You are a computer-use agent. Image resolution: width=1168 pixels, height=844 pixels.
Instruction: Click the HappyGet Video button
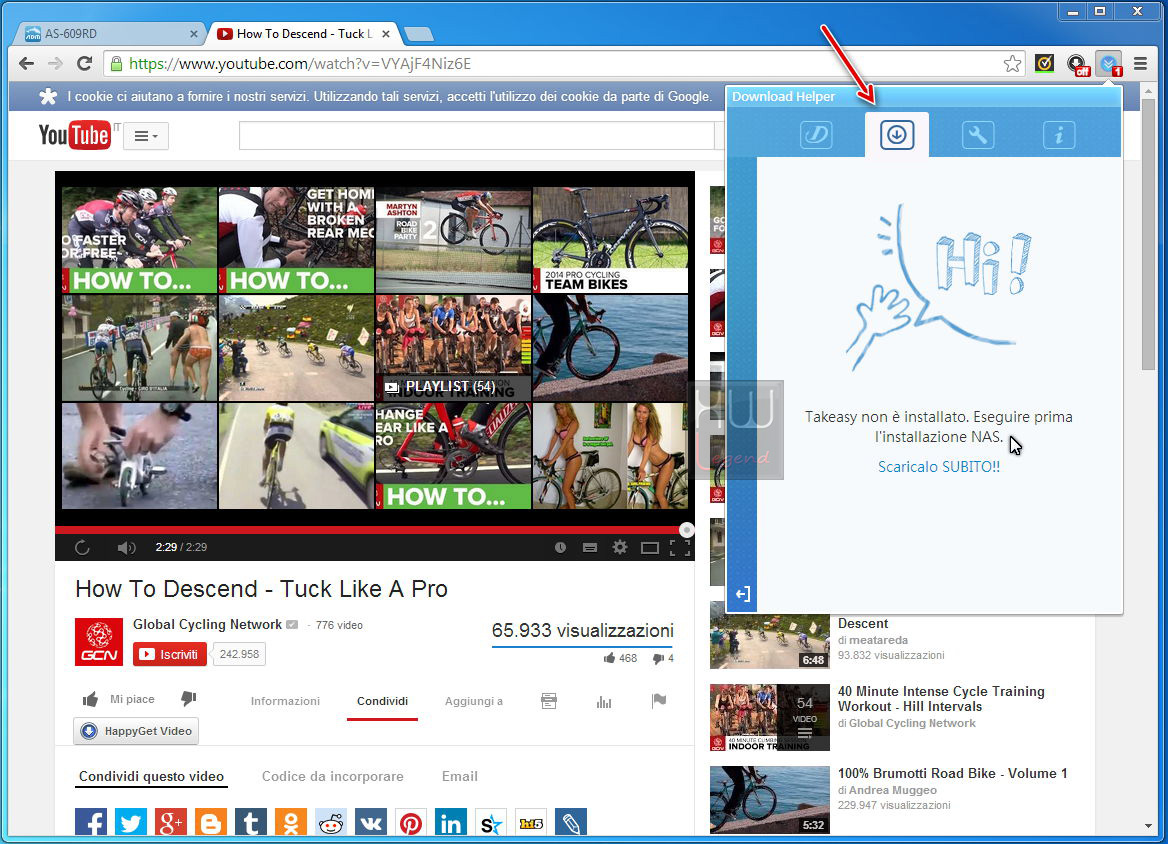(136, 731)
